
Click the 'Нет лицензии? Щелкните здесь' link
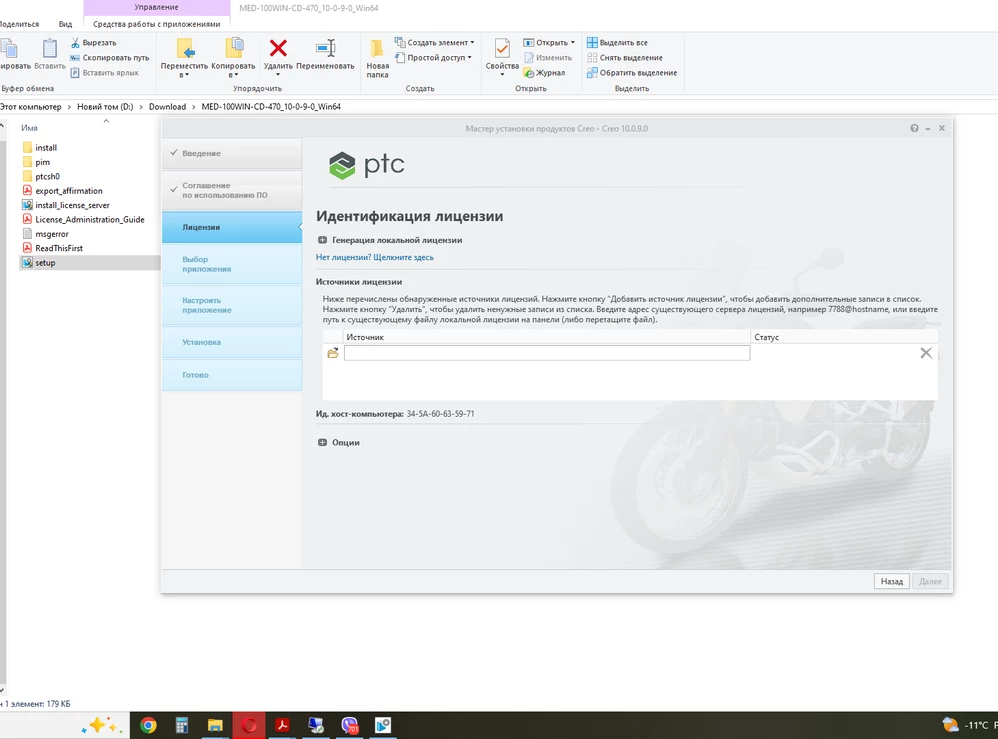coord(375,257)
